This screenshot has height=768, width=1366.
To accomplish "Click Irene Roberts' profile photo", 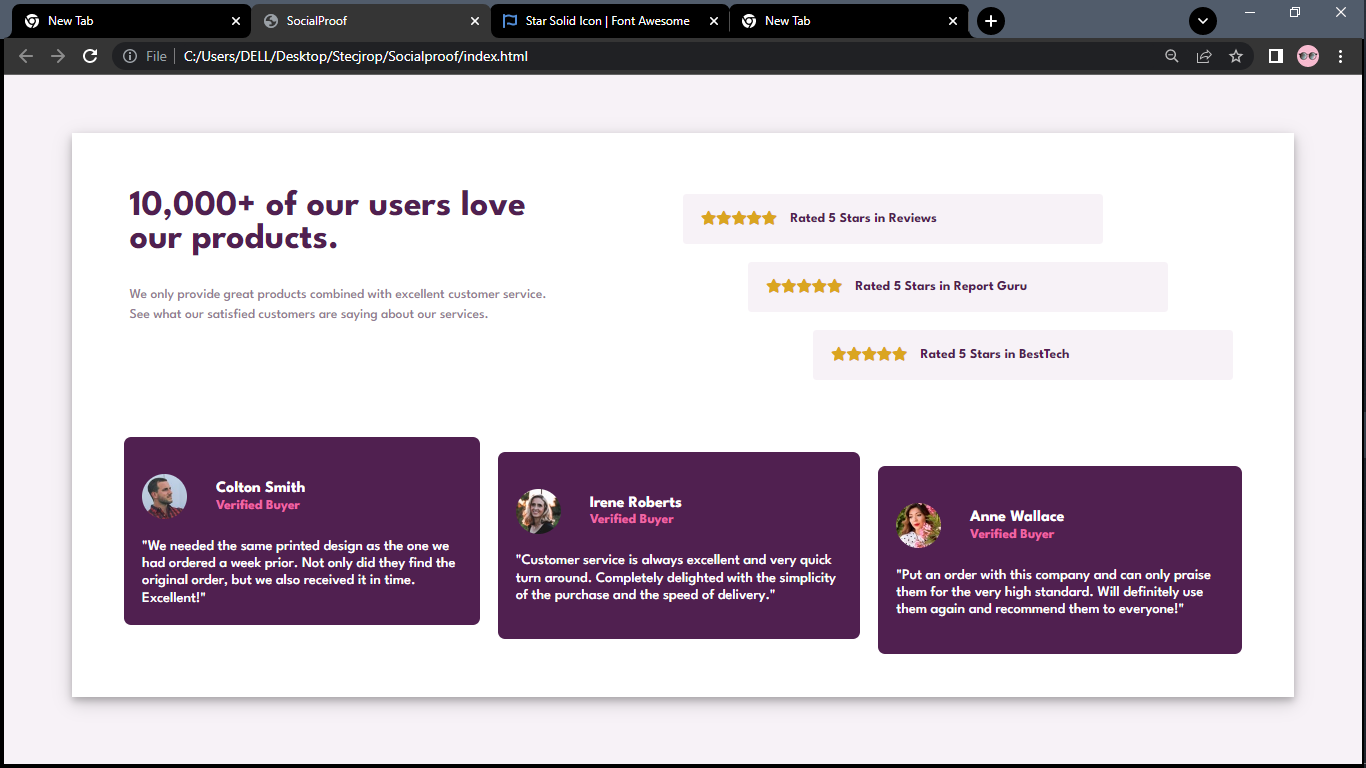I will (x=538, y=511).
